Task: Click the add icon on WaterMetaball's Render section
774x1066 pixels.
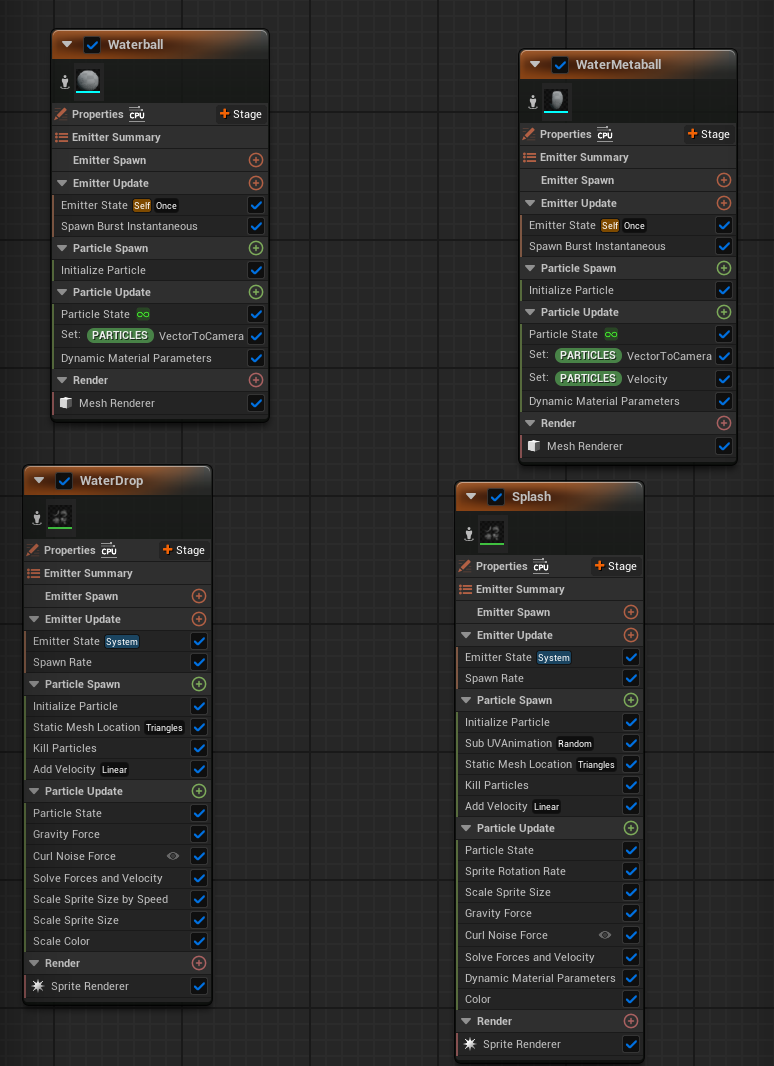Action: pos(724,423)
